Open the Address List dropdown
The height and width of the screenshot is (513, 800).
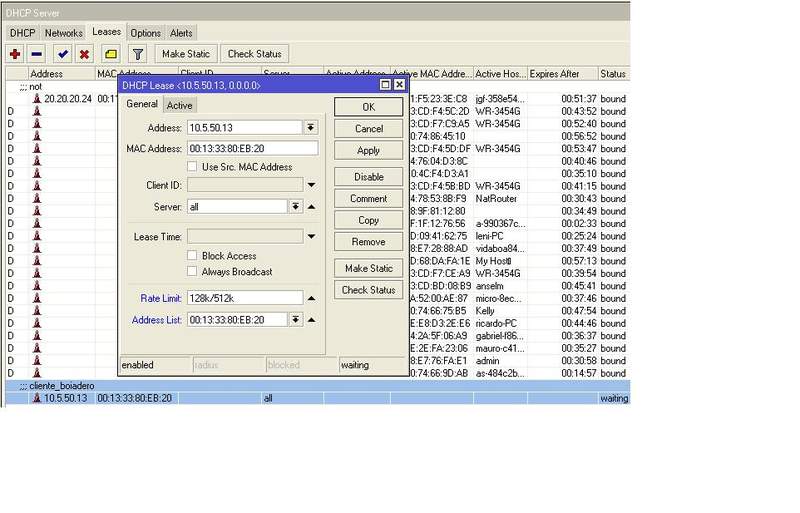pos(296,320)
